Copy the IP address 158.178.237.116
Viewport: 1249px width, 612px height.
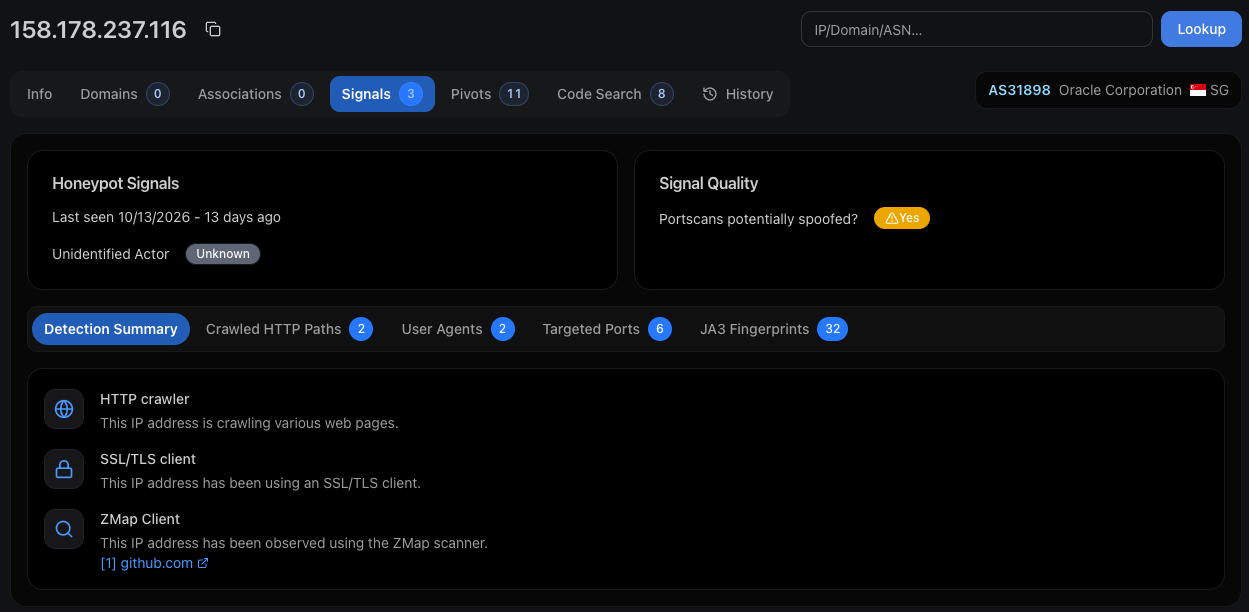213,30
